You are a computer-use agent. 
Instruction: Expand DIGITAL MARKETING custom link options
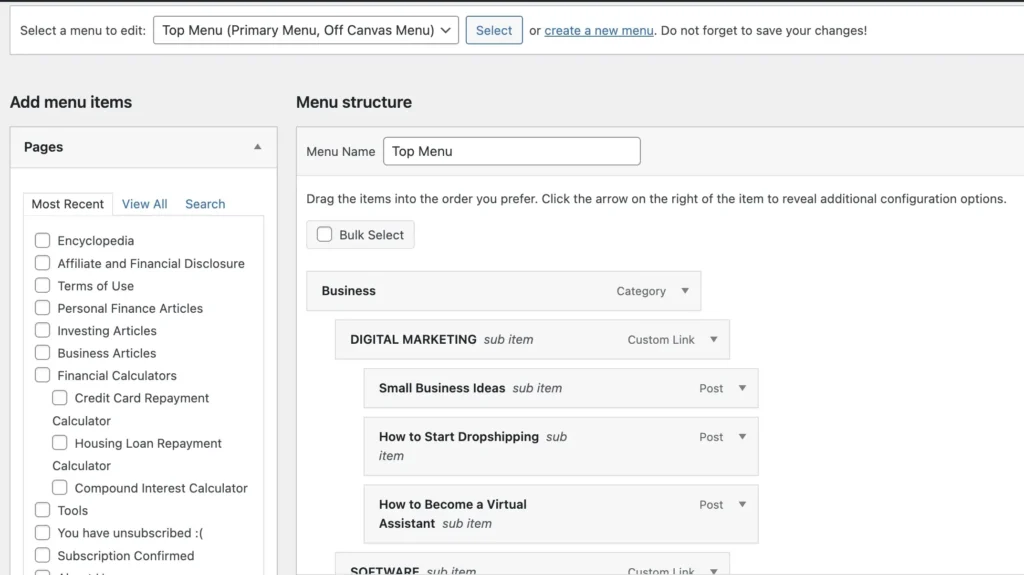713,340
